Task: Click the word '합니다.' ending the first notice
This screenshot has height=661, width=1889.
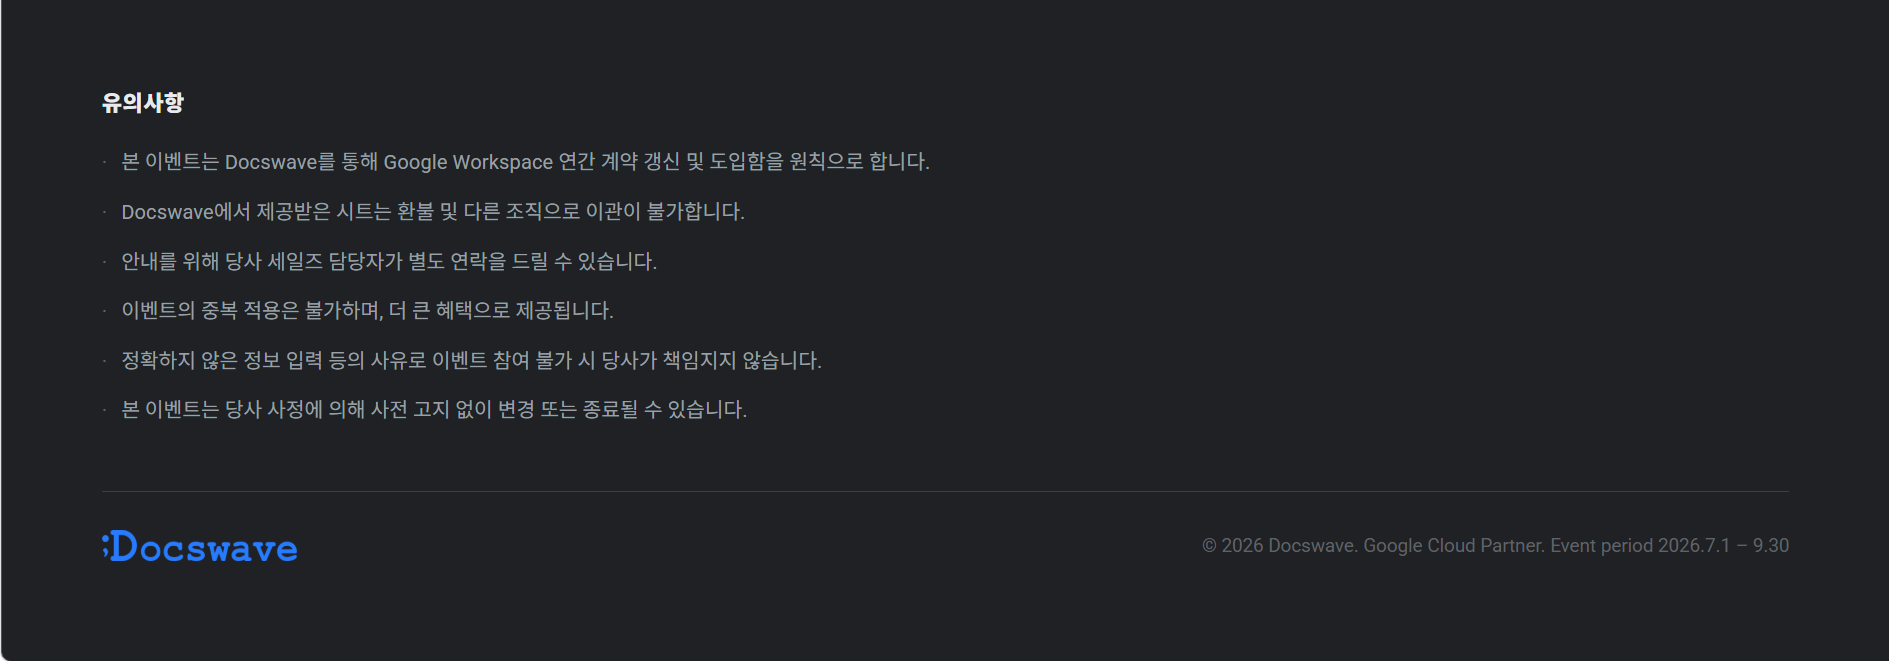Action: tap(899, 162)
